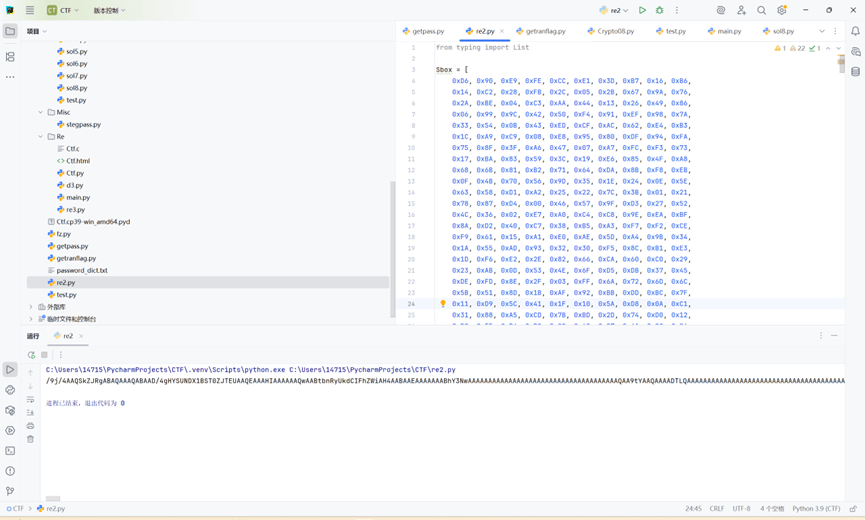Viewport: 865px width, 520px height.
Task: Open the AI chat tool window
Action: pyautogui.click(x=855, y=51)
